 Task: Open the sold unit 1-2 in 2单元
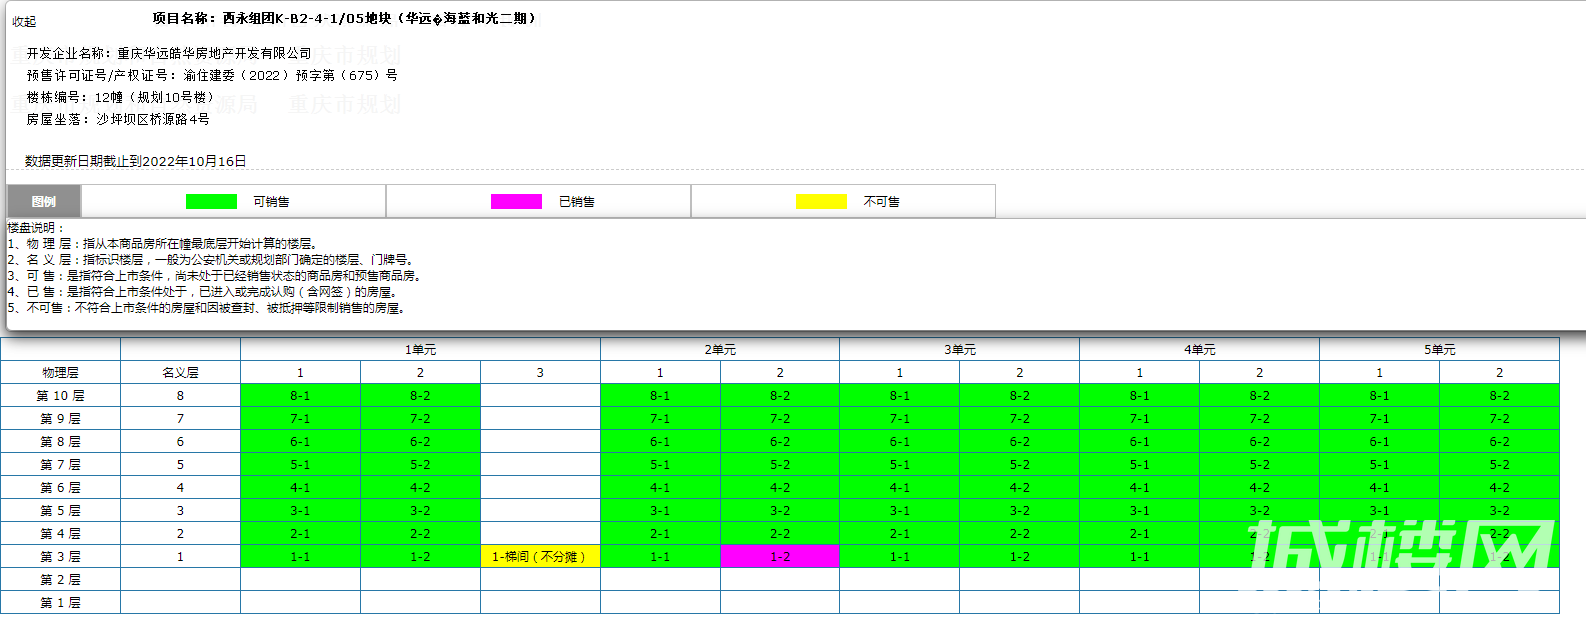point(780,557)
